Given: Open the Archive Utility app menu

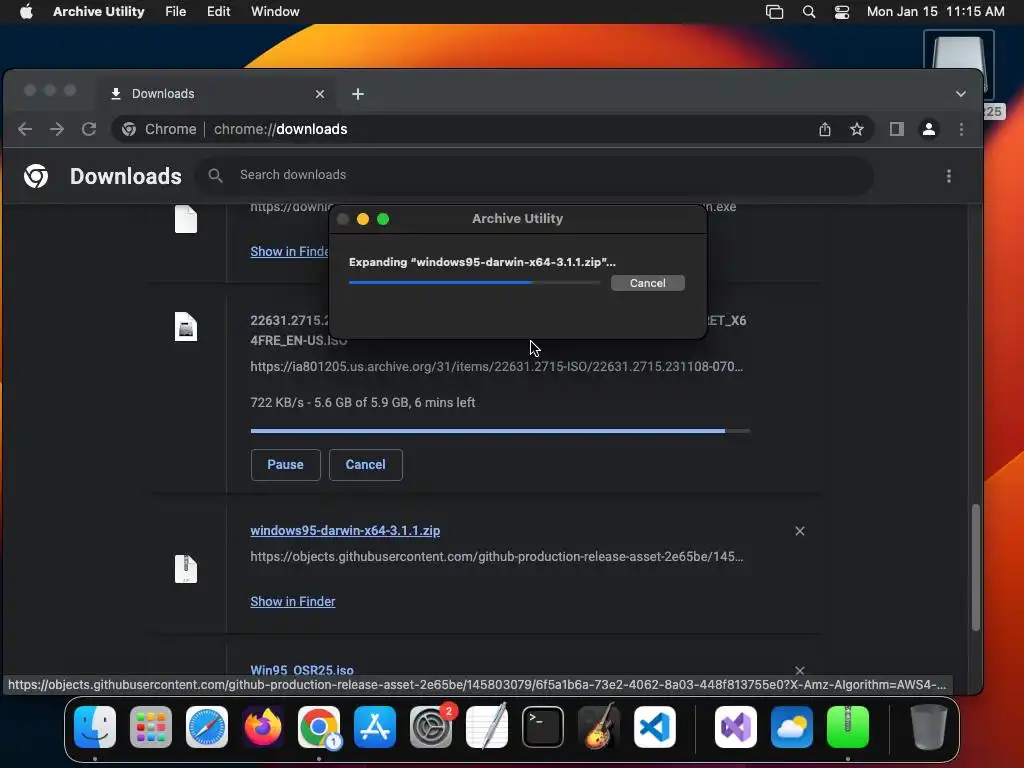Looking at the screenshot, I should (x=99, y=11).
